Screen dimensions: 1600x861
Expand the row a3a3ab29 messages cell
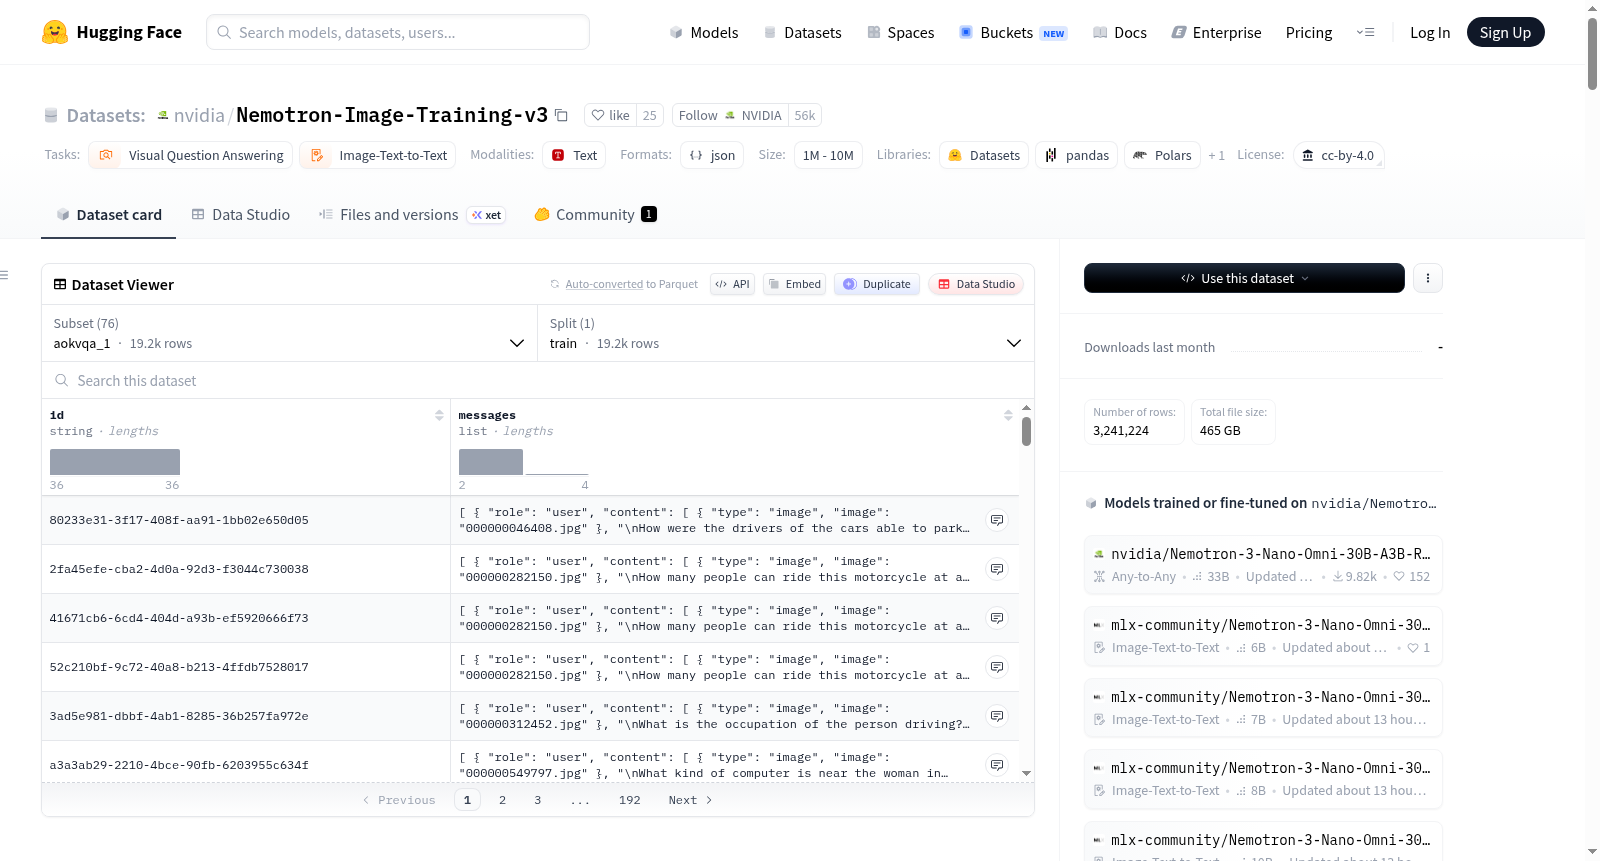pyautogui.click(x=997, y=765)
